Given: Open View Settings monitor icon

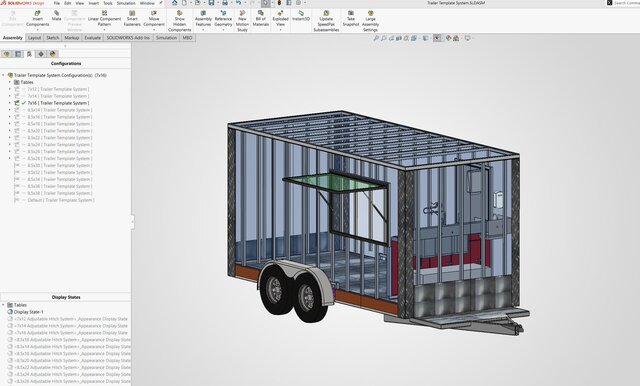Looking at the screenshot, I should (x=468, y=38).
